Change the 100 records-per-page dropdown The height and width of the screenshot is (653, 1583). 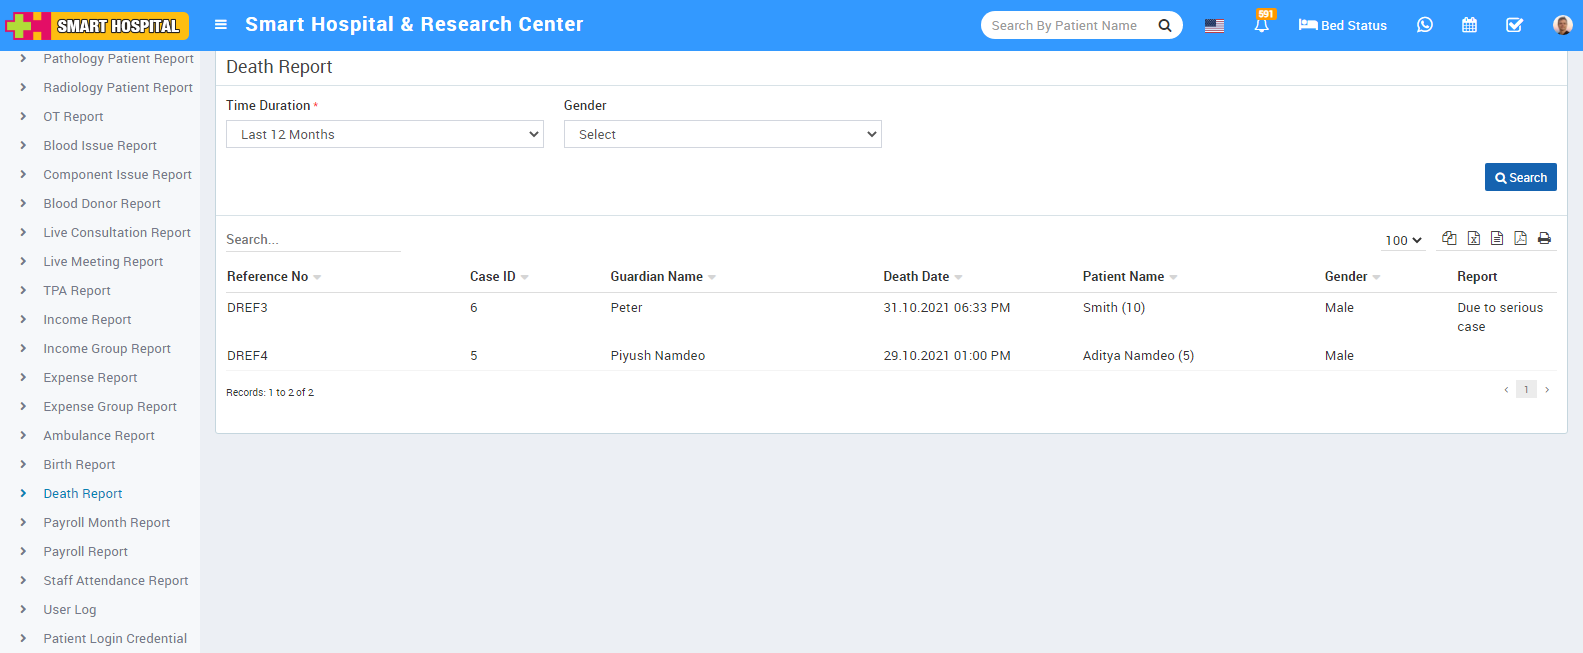(1403, 240)
